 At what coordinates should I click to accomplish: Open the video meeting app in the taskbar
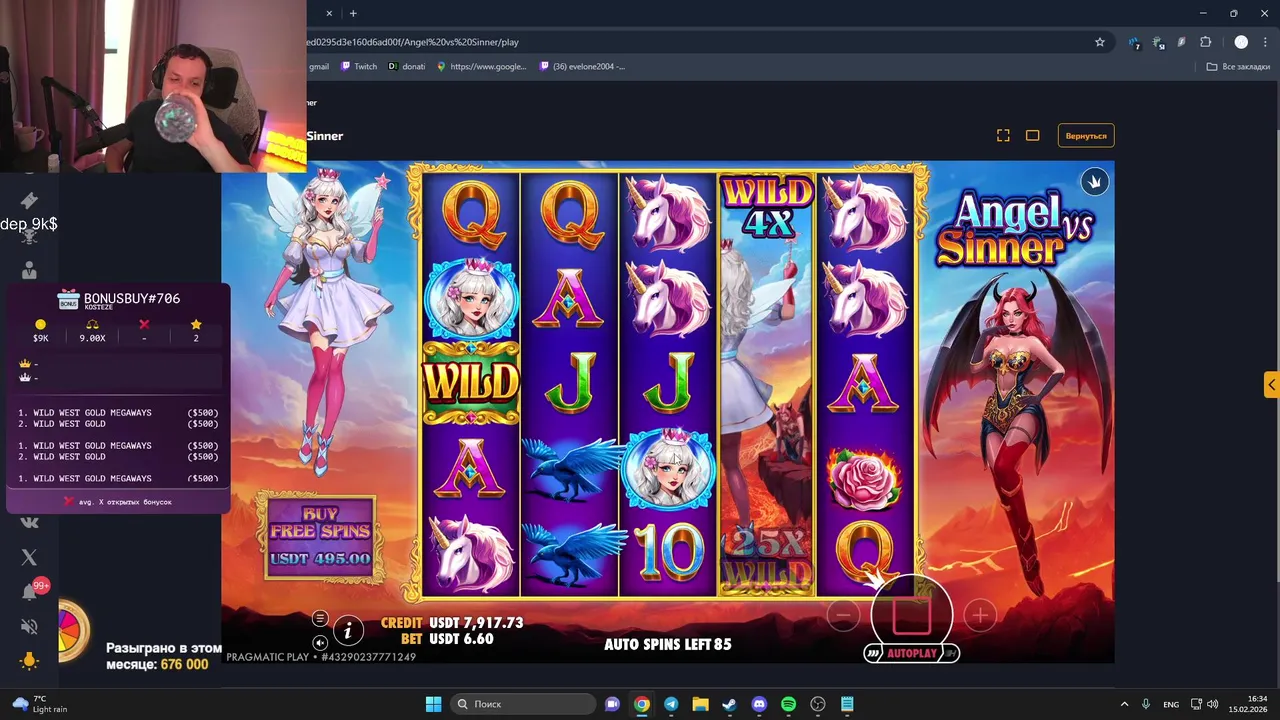tap(612, 704)
